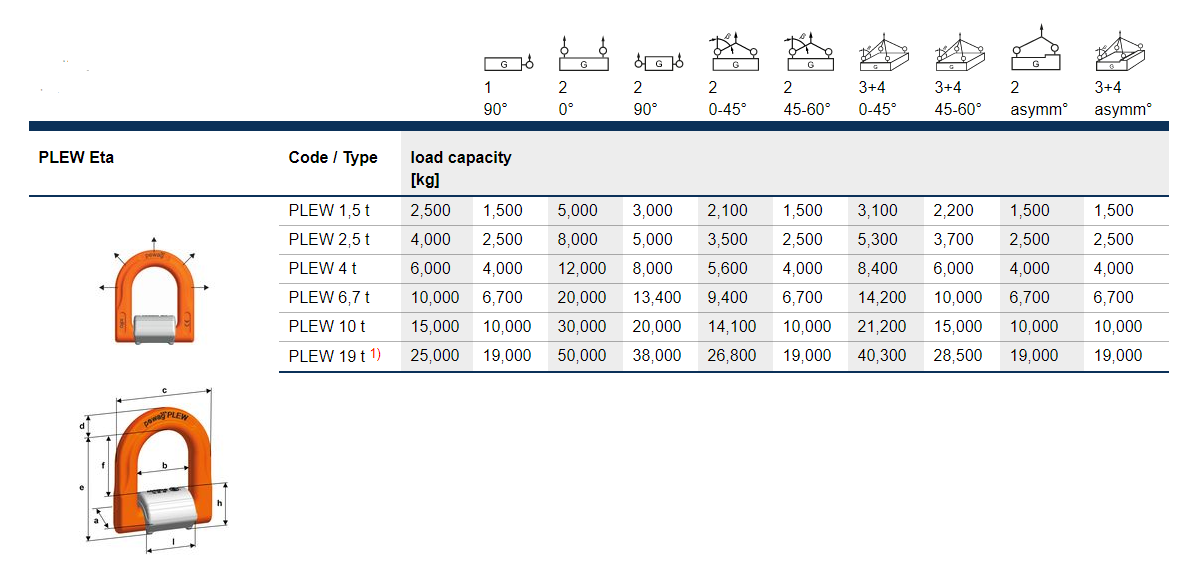Image resolution: width=1181 pixels, height=567 pixels.
Task: Select the PLEW 19 t row label
Action: [327, 356]
